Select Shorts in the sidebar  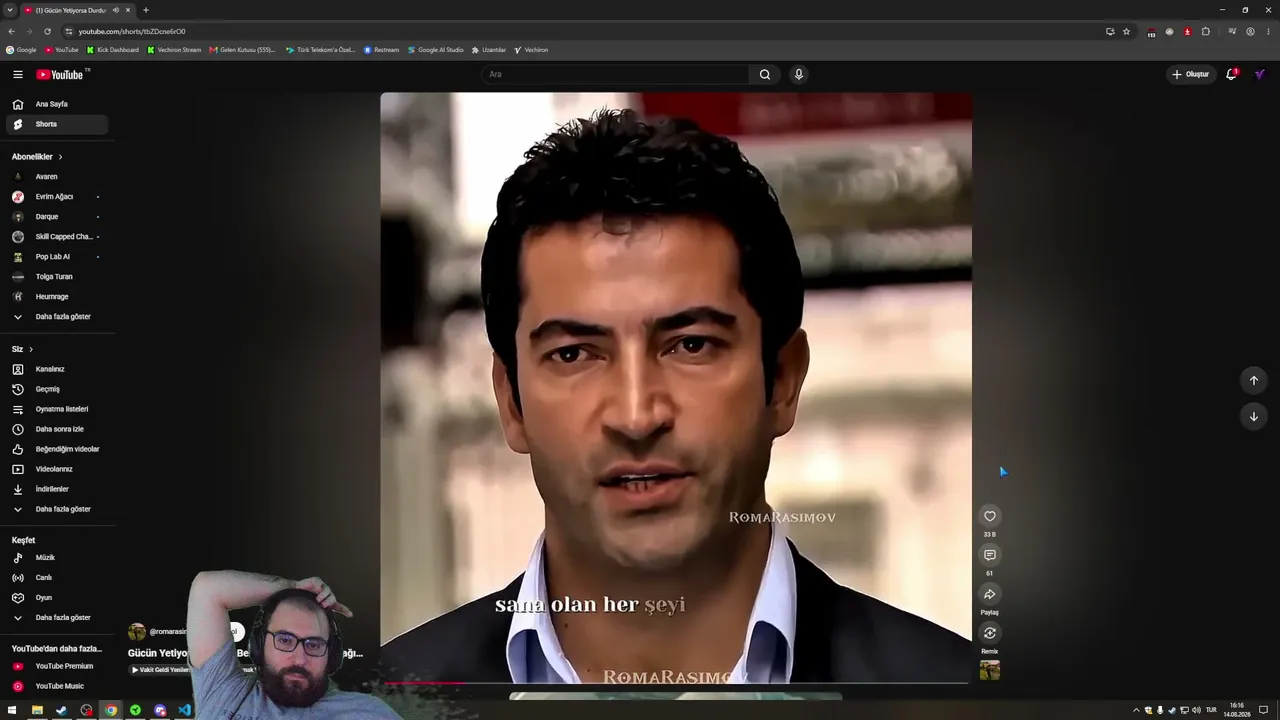coord(57,124)
